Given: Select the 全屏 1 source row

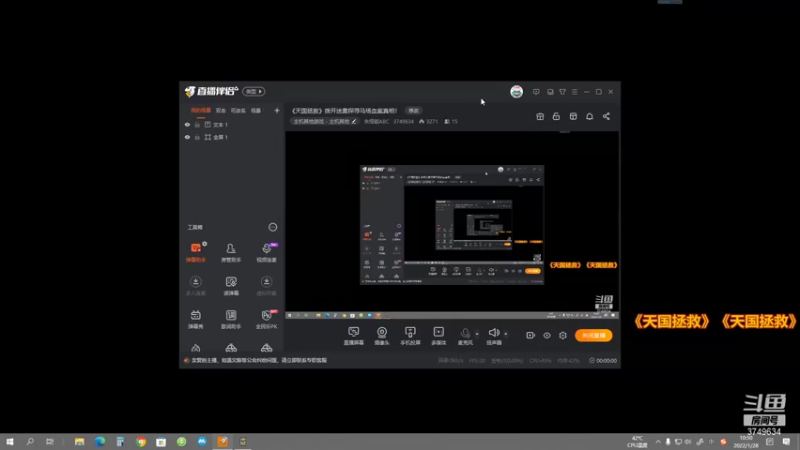Looking at the screenshot, I should 232,137.
